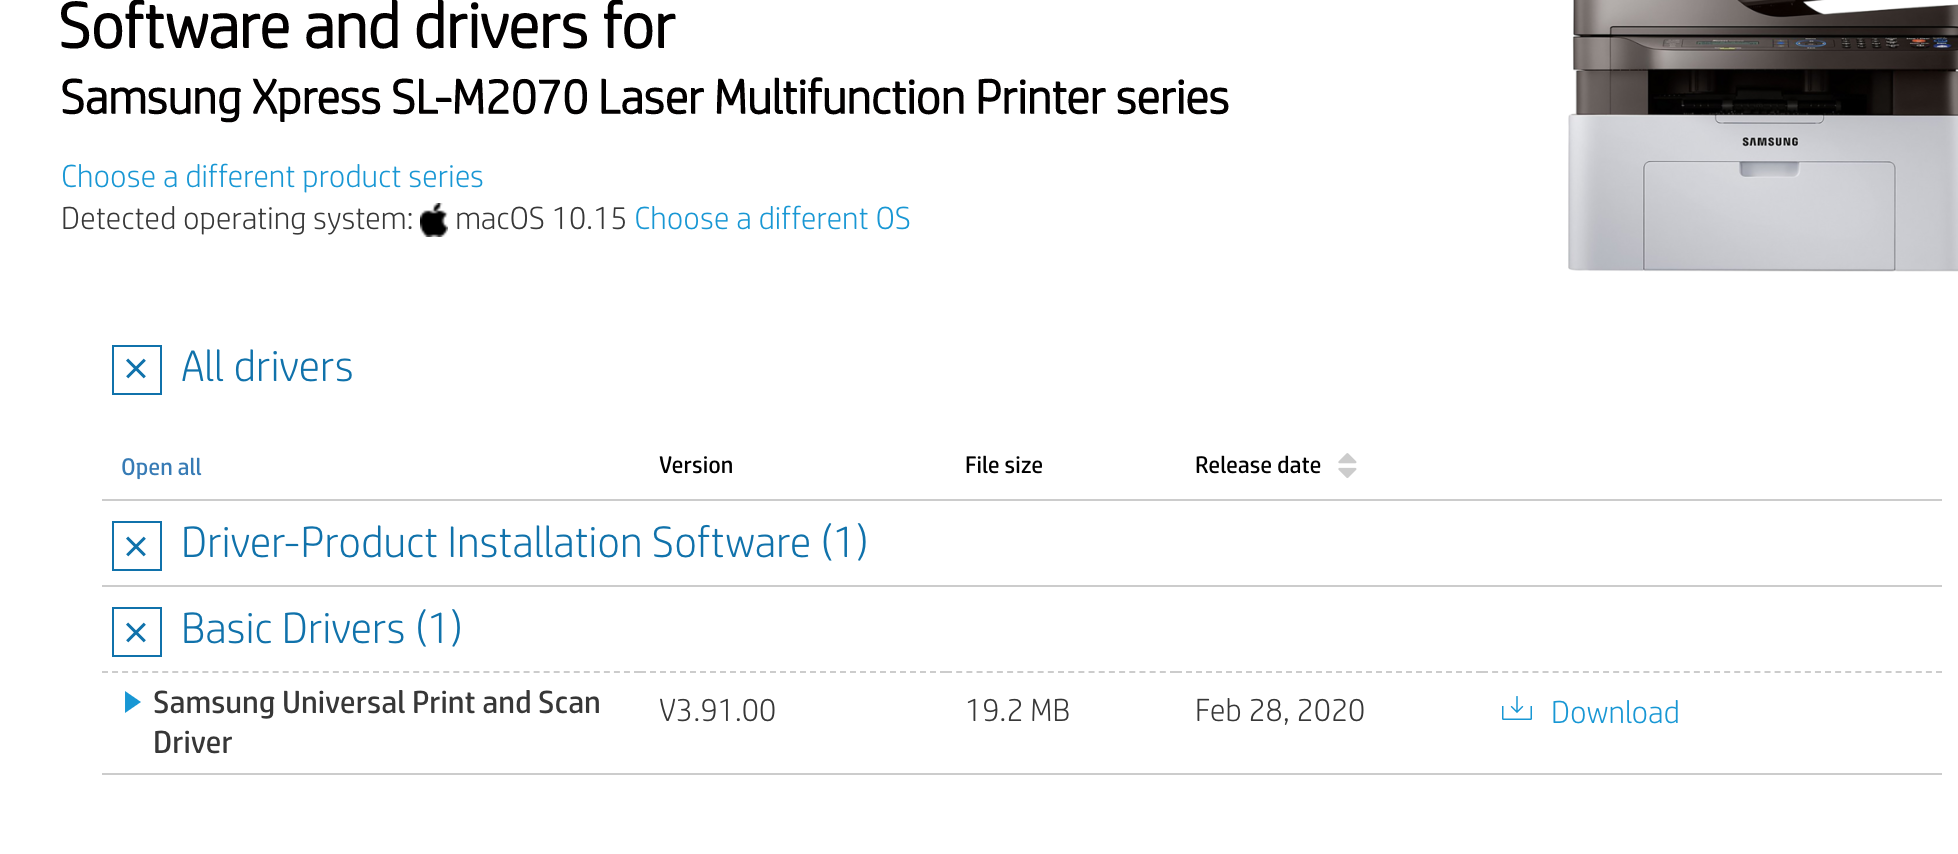Screen dimensions: 1958x854
Task: Open Choose a different product series
Action: [x=272, y=177]
